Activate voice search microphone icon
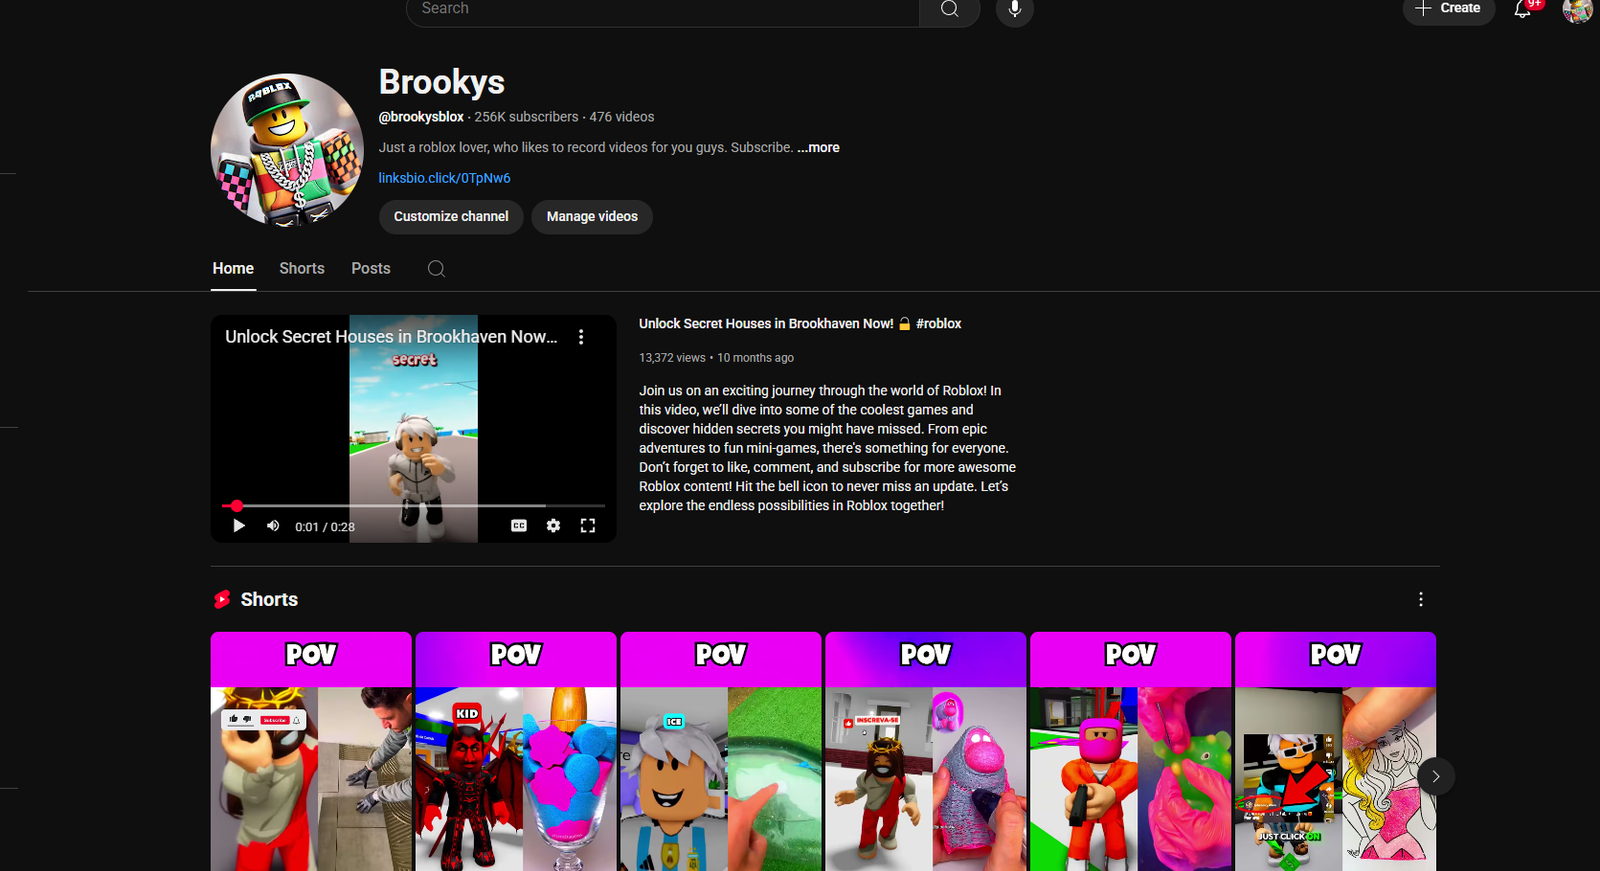This screenshot has height=871, width=1600. coord(1014,9)
